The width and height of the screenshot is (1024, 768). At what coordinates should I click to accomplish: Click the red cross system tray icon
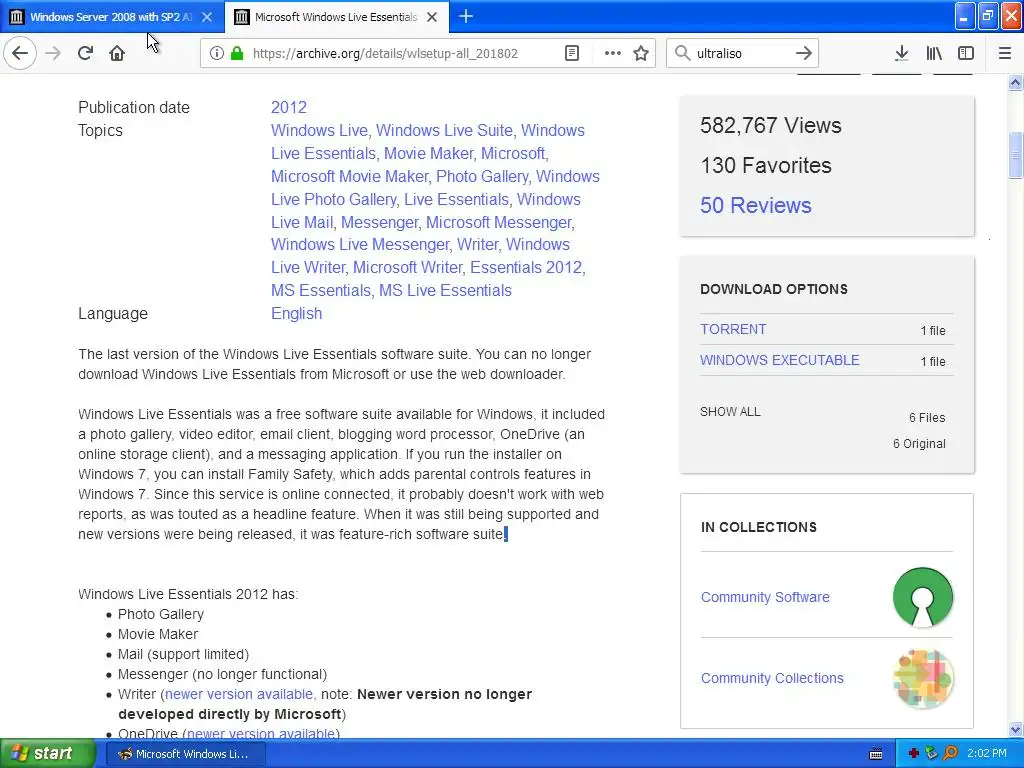(913, 754)
